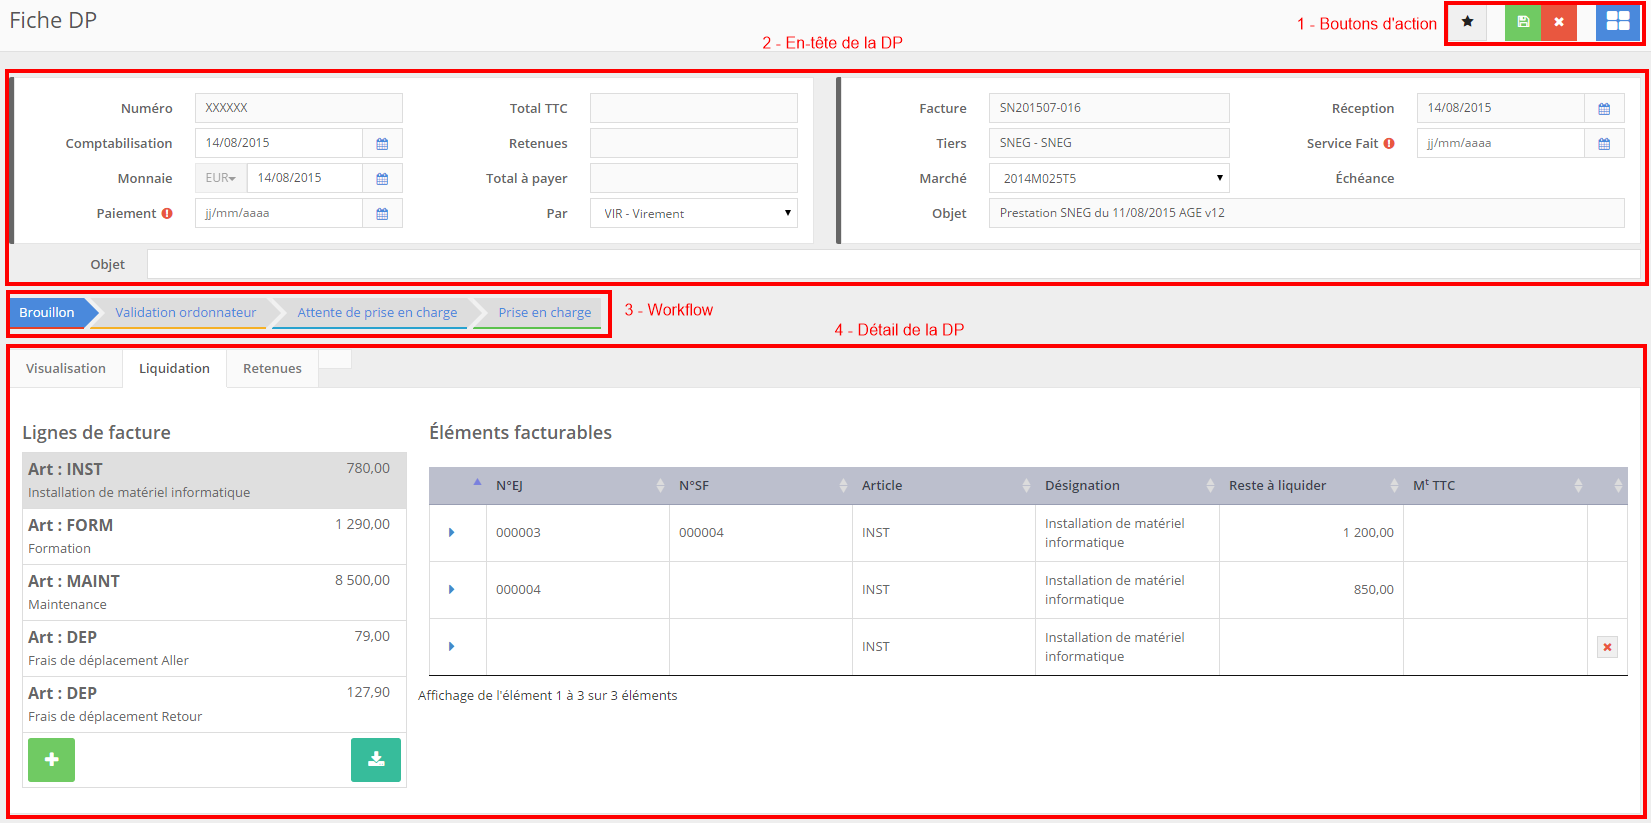Viewport: 1651px width, 823px height.
Task: Add a new invoice line with plus button
Action: [51, 760]
